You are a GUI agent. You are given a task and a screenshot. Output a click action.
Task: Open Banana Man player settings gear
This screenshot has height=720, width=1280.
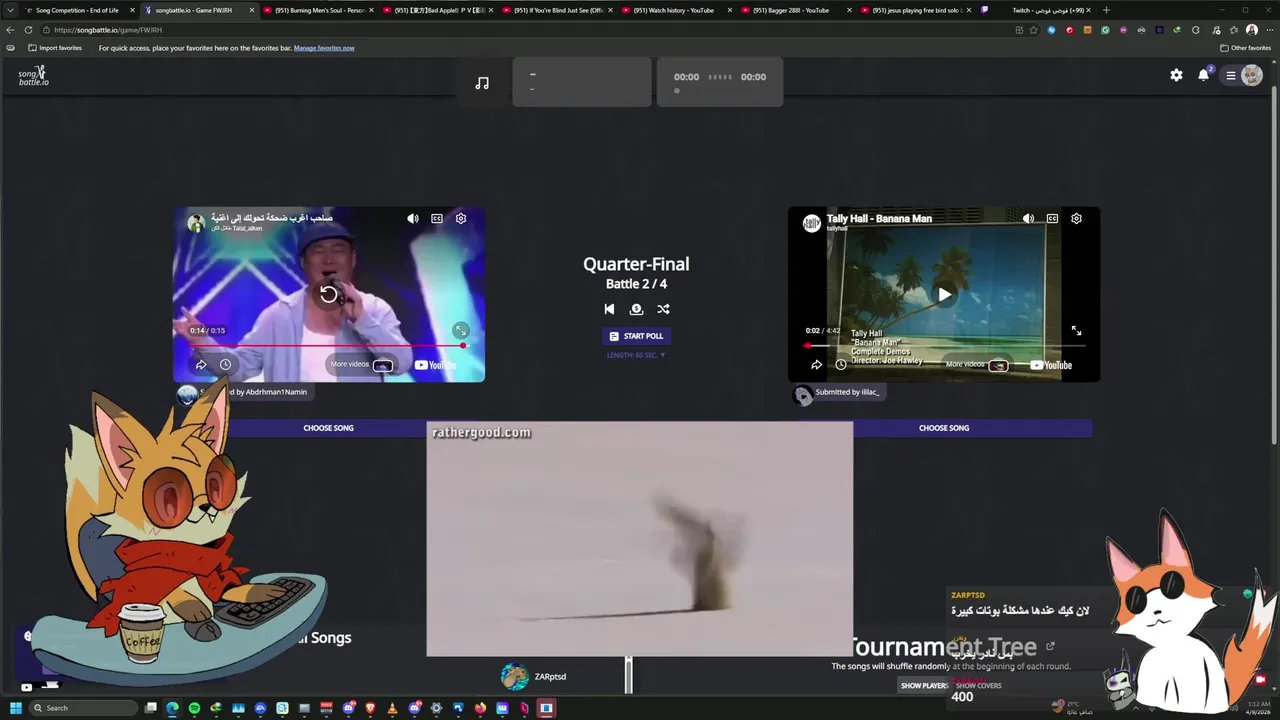pos(1076,218)
